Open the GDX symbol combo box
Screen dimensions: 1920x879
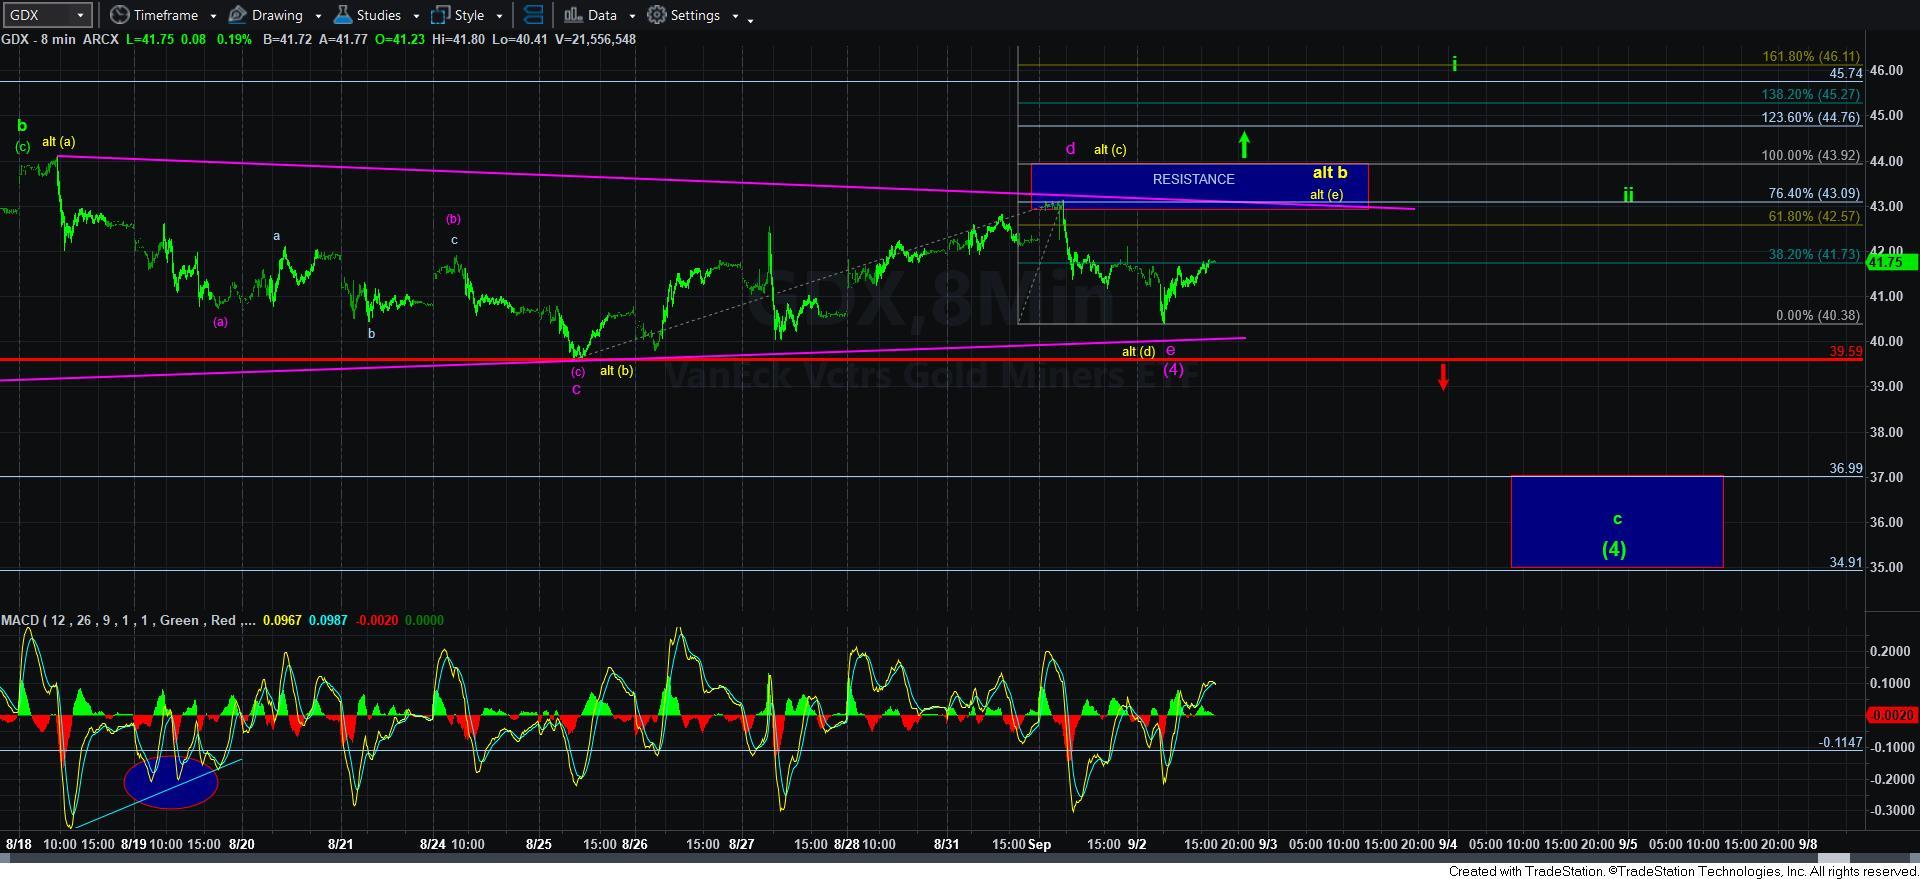(47, 15)
